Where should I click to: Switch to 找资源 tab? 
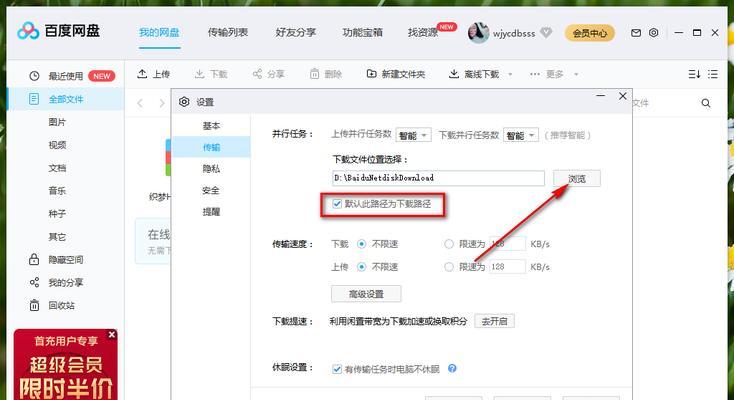423,33
